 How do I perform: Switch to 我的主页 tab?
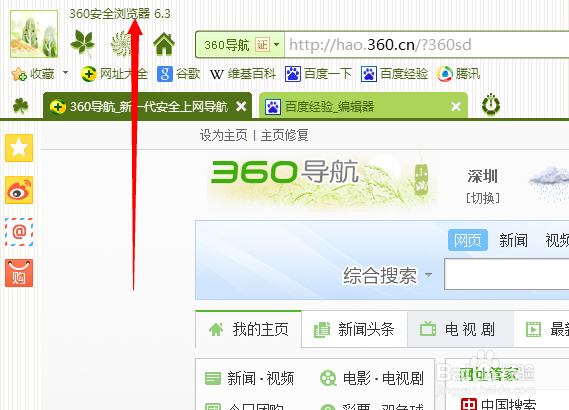point(249,329)
